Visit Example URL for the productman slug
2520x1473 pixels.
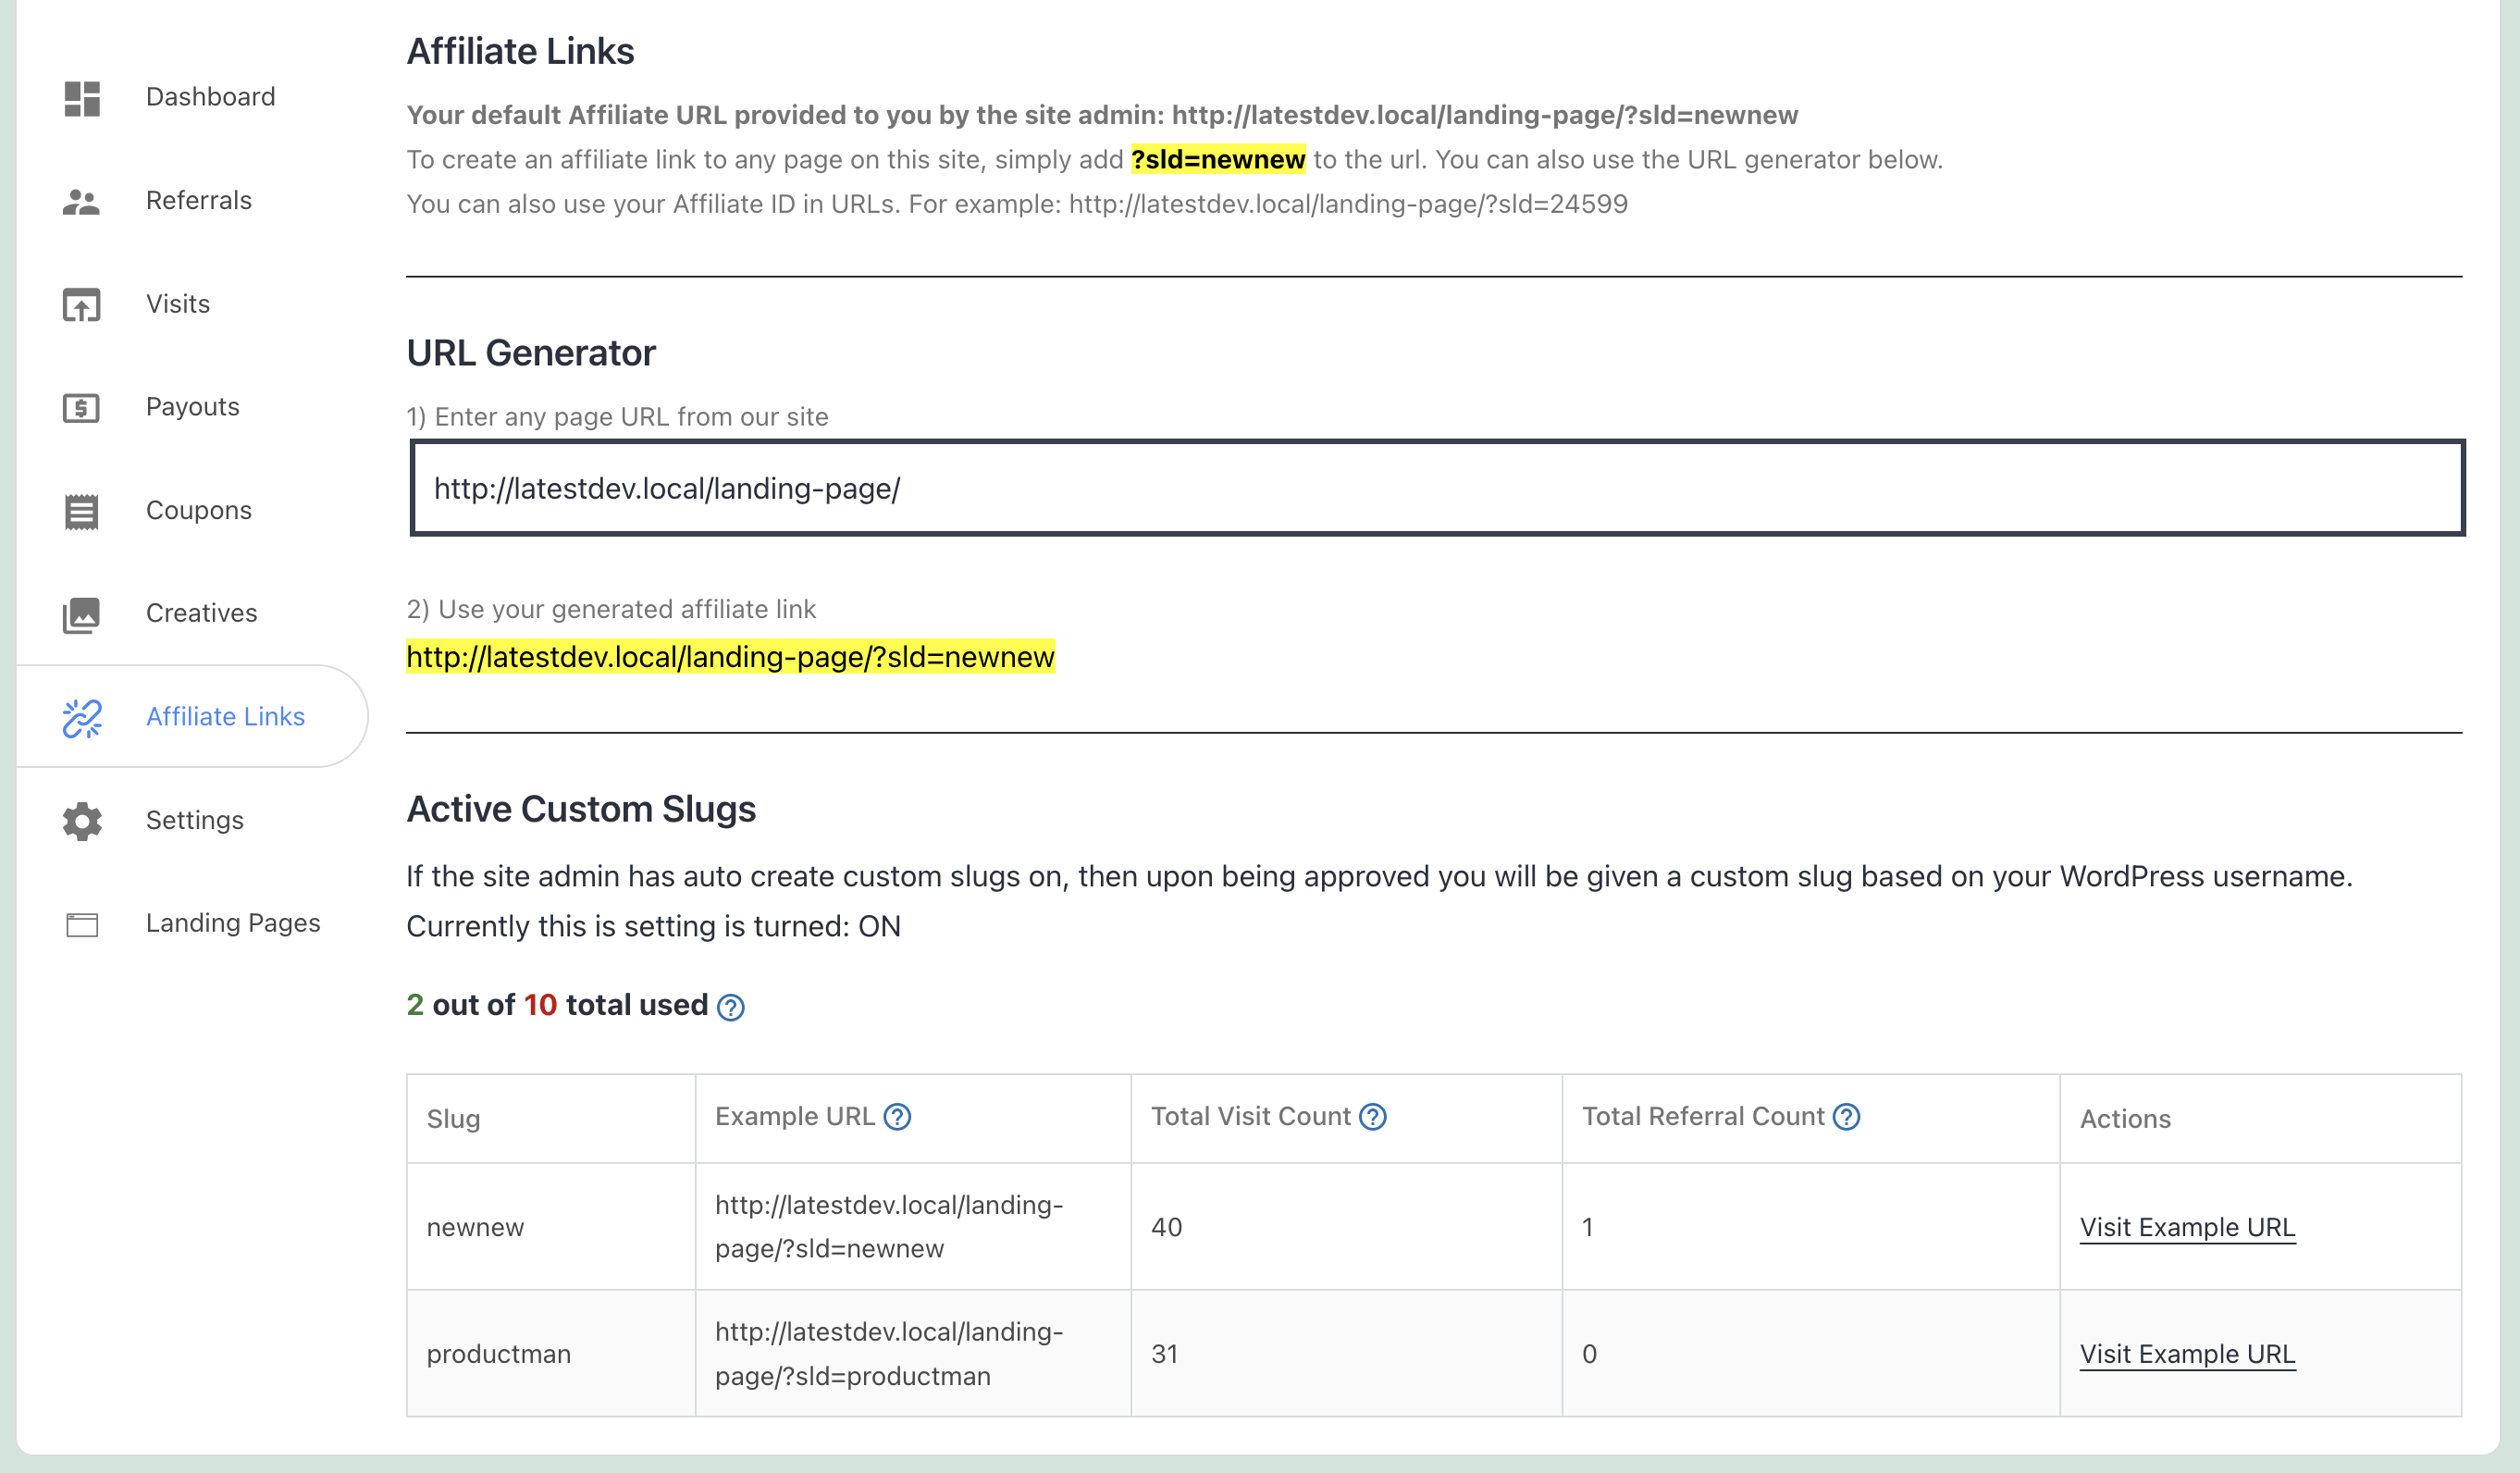click(2188, 1354)
